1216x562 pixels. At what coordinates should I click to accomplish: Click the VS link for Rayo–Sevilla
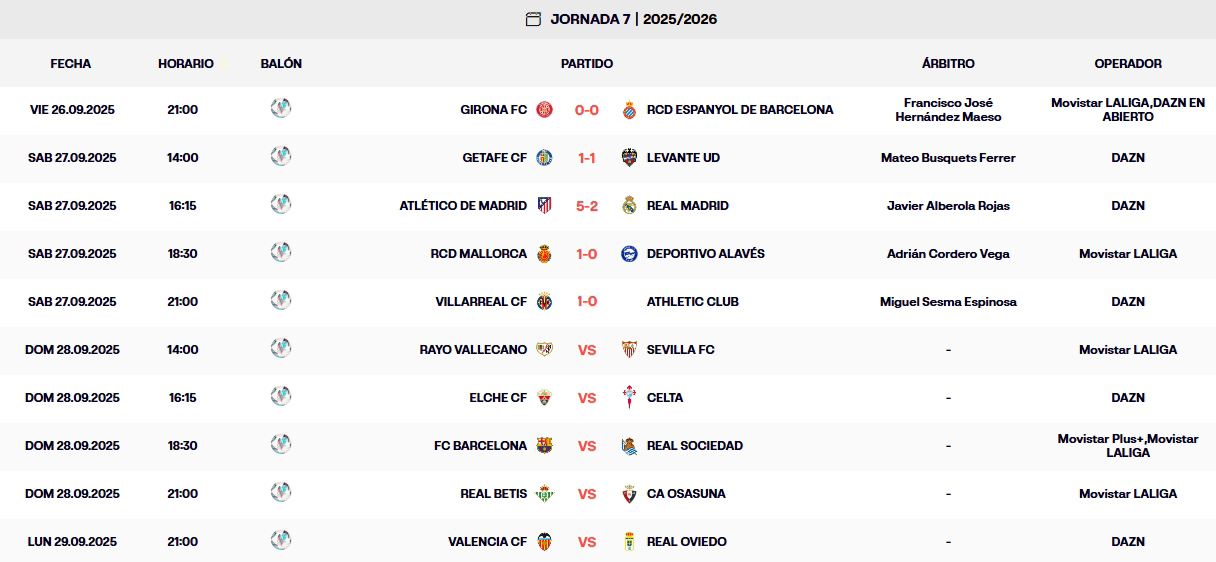587,350
